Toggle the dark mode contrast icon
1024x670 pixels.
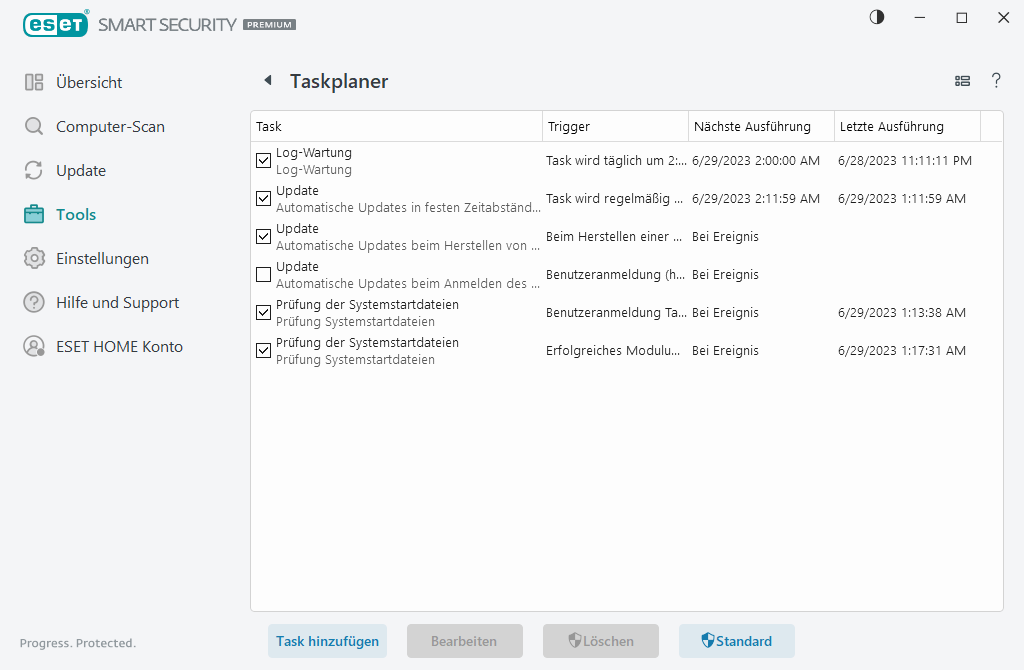pos(876,17)
